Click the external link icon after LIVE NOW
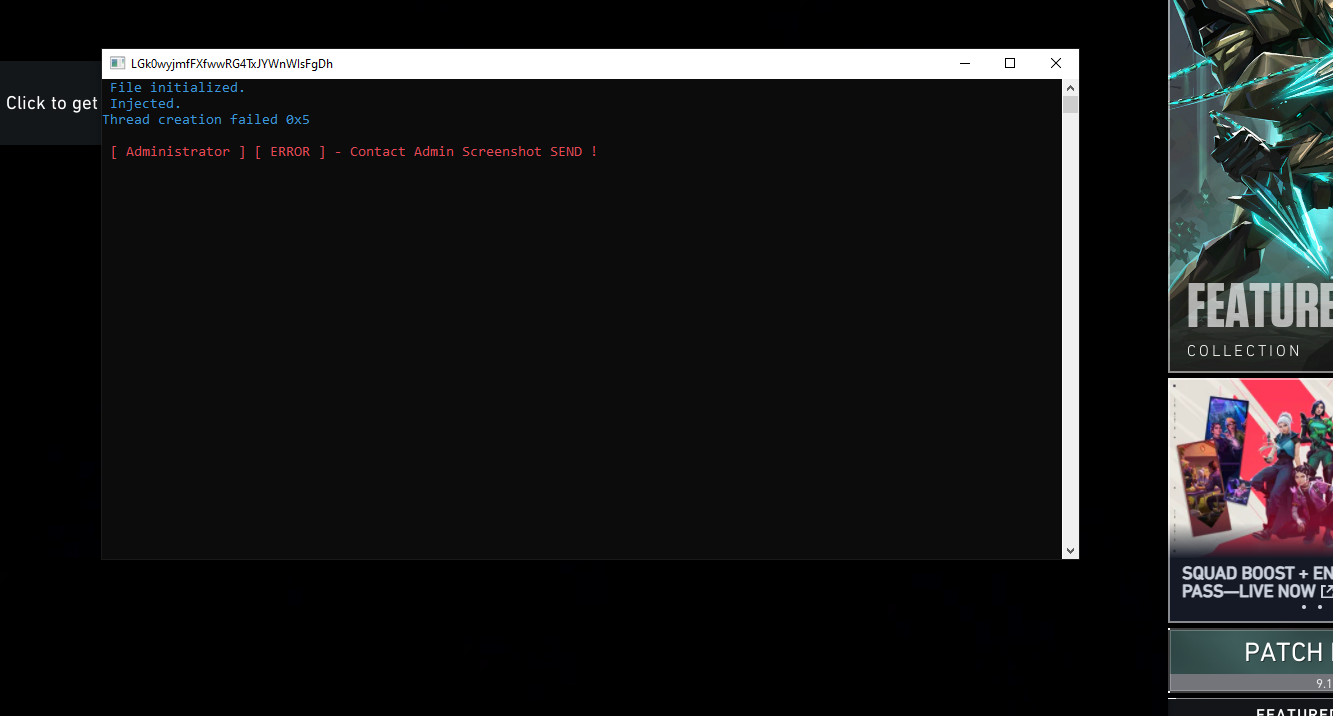This screenshot has width=1333, height=716. 1326,591
